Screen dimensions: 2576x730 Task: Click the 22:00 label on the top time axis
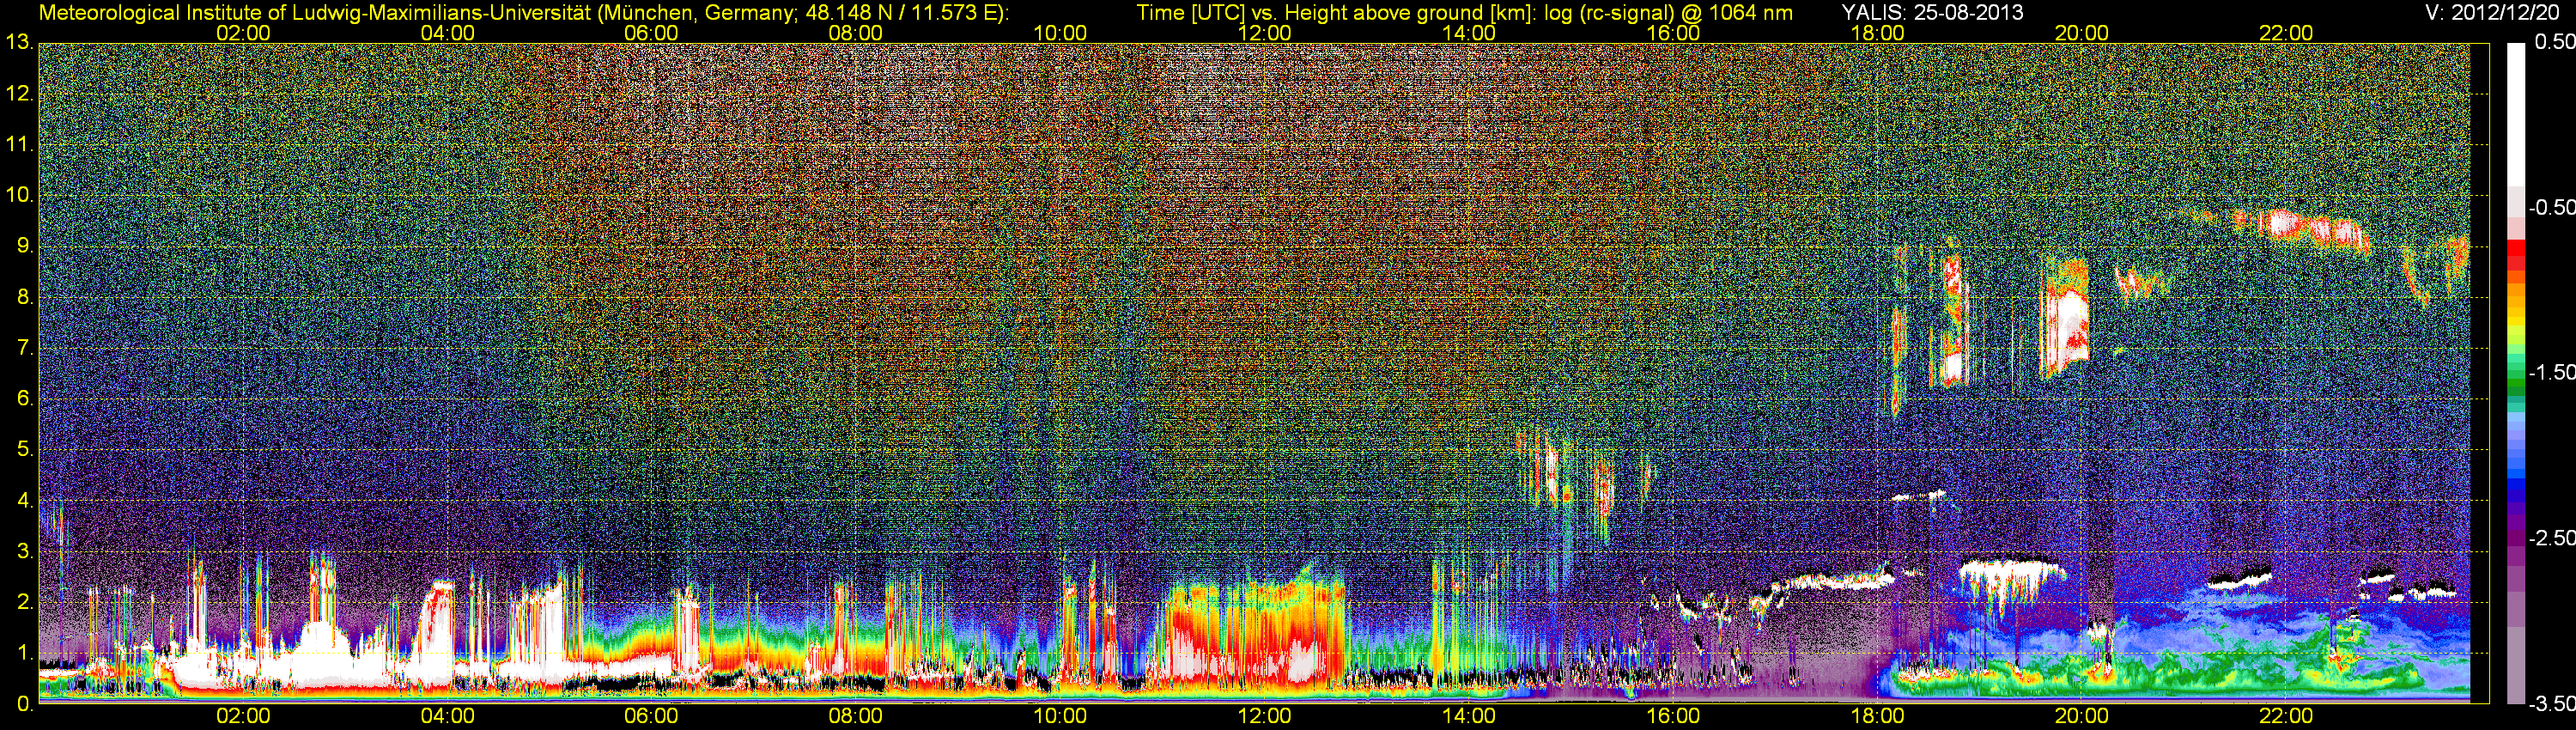[2286, 33]
